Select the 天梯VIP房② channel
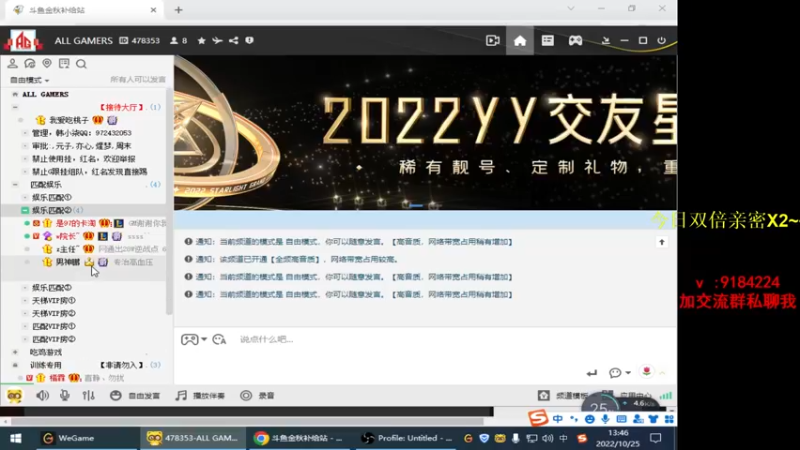This screenshot has width=800, height=450. [x=54, y=313]
